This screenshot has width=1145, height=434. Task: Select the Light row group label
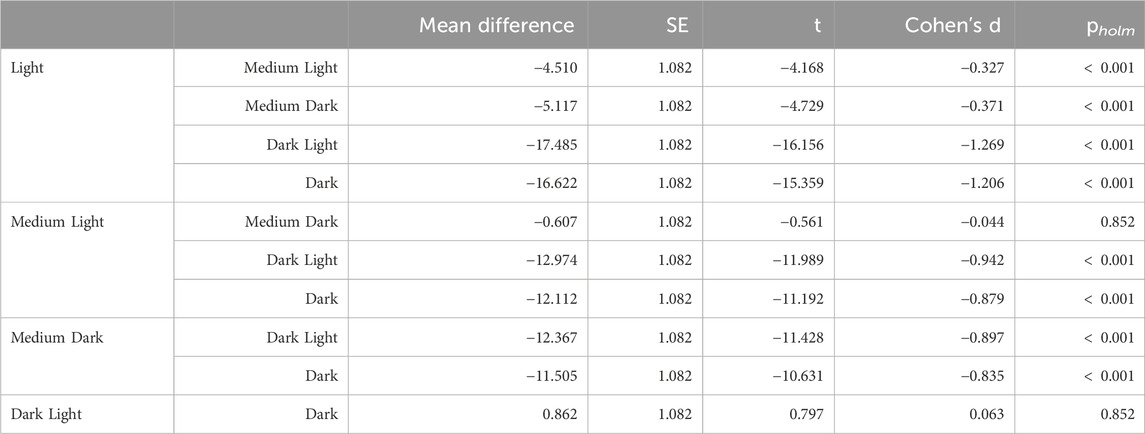(27, 68)
